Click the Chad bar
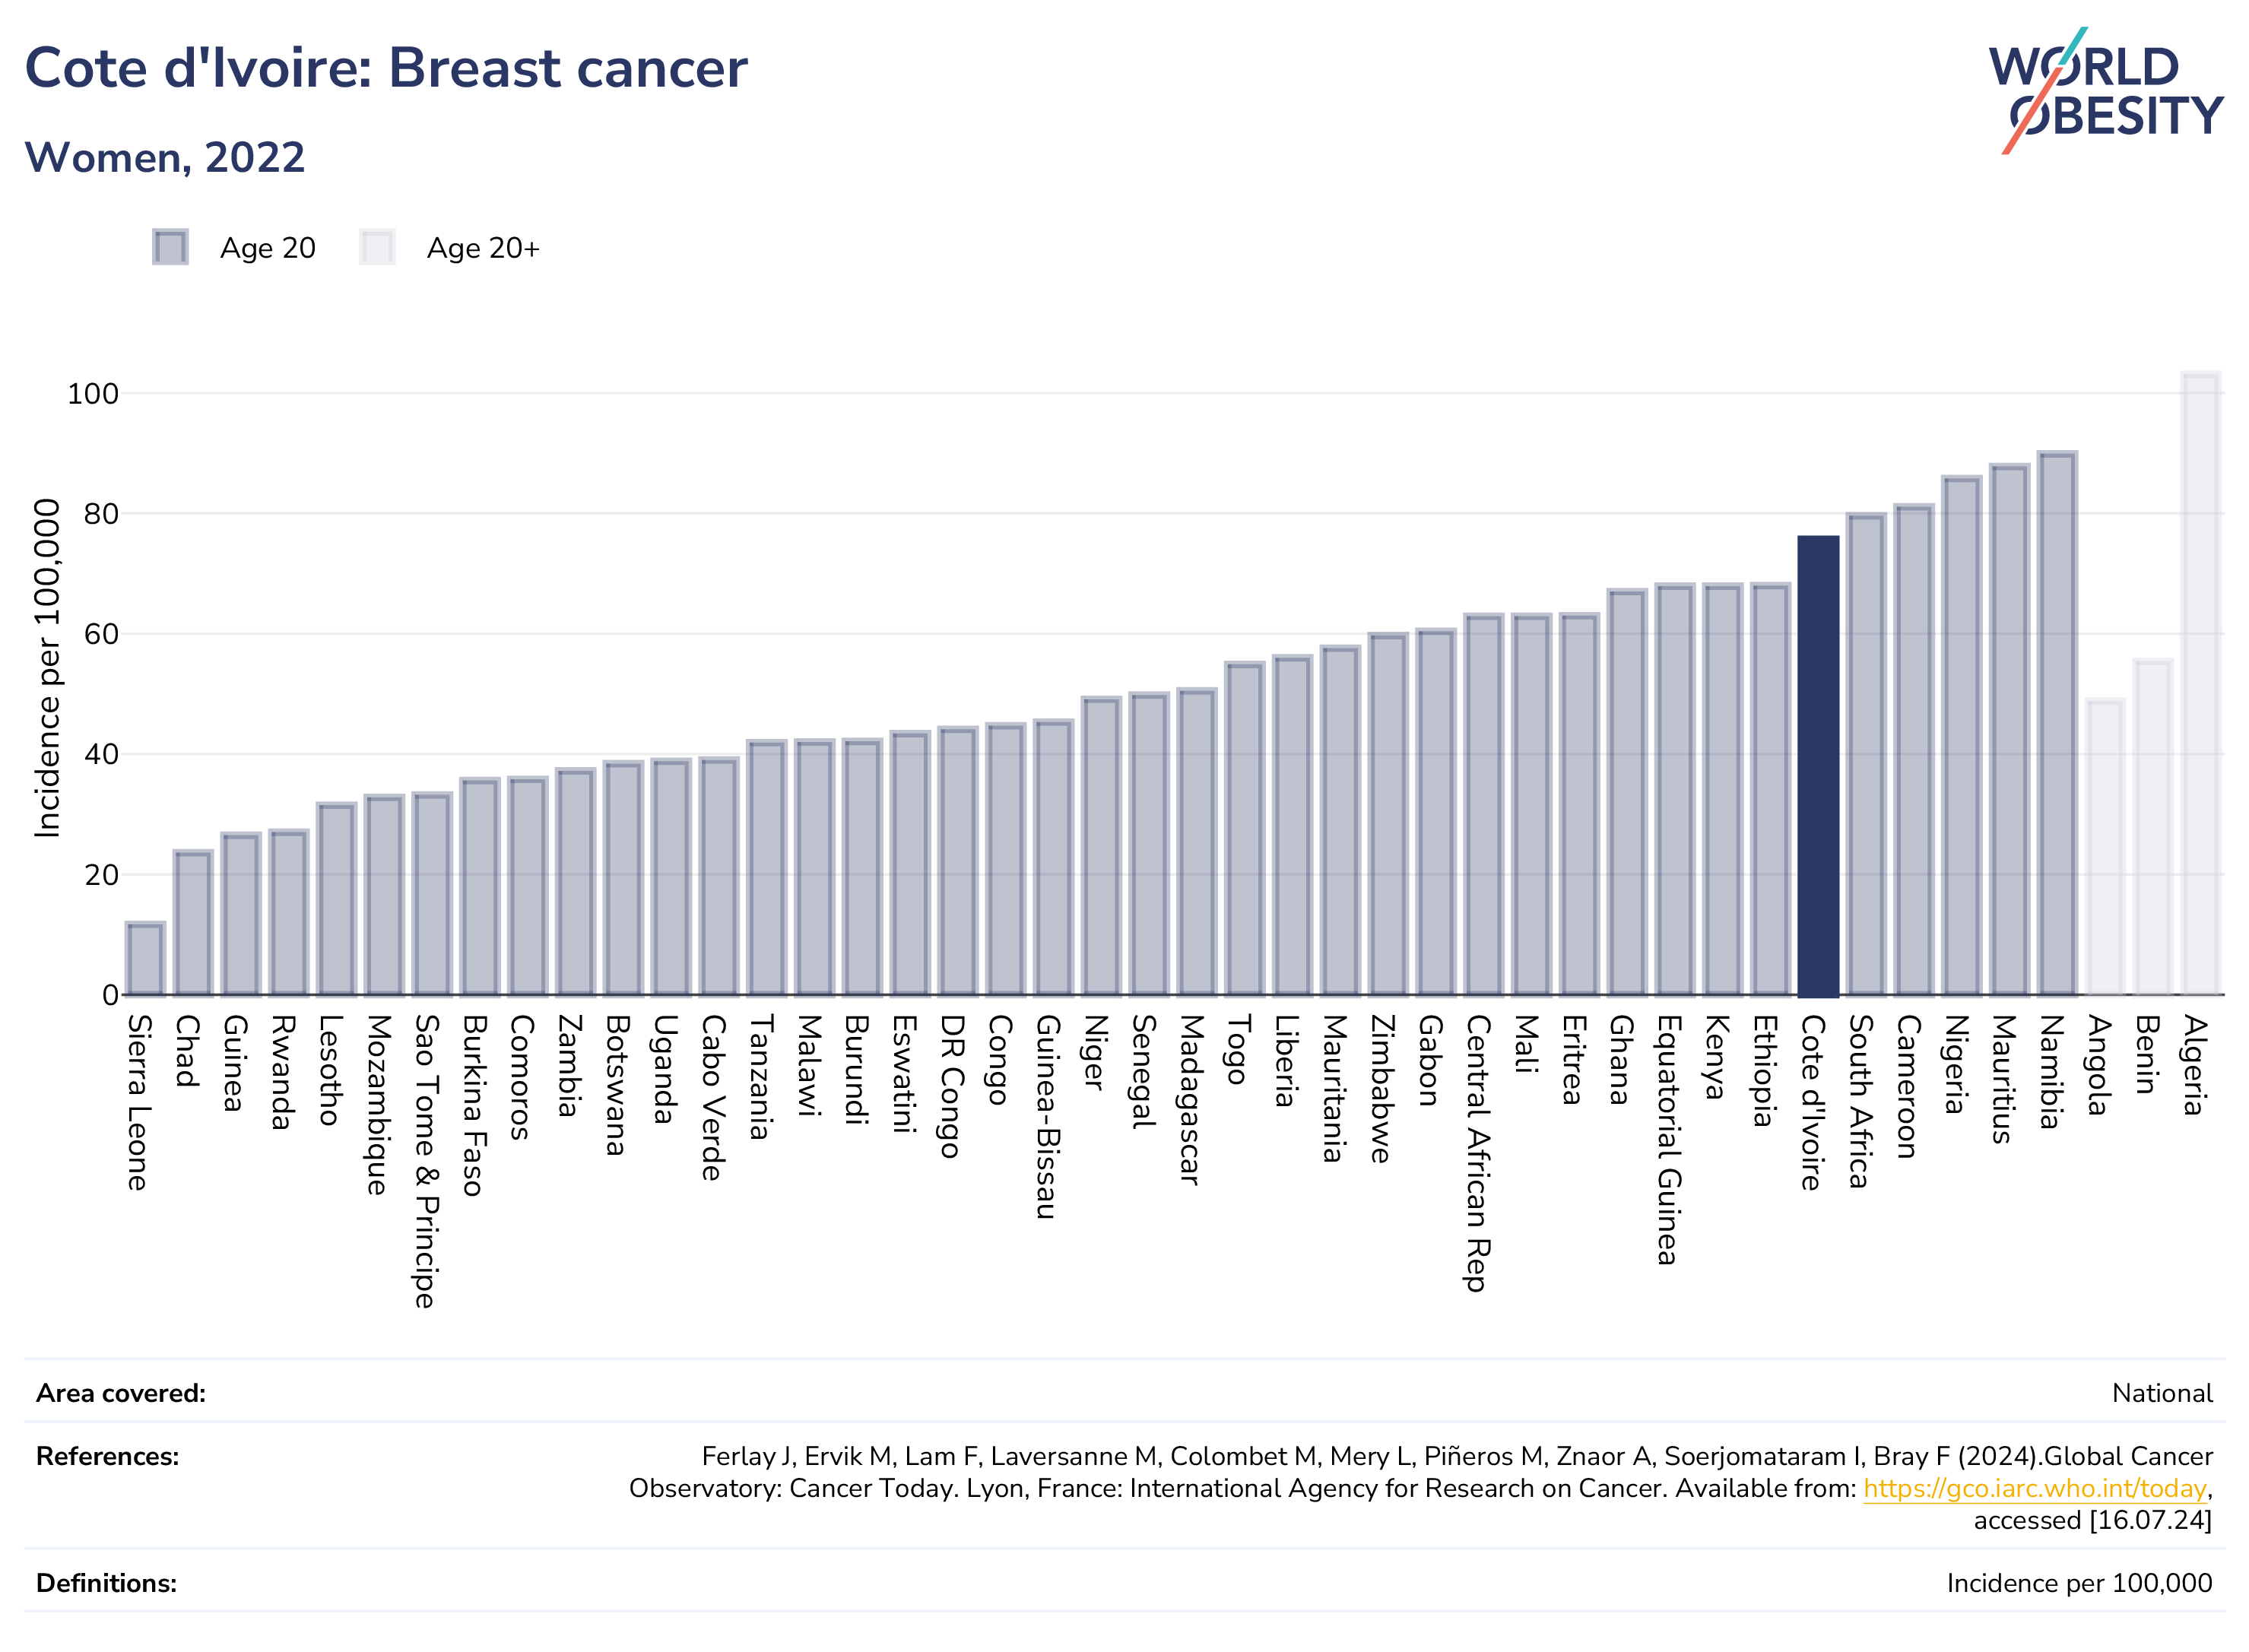This screenshot has width=2249, height=1652. click(x=193, y=923)
